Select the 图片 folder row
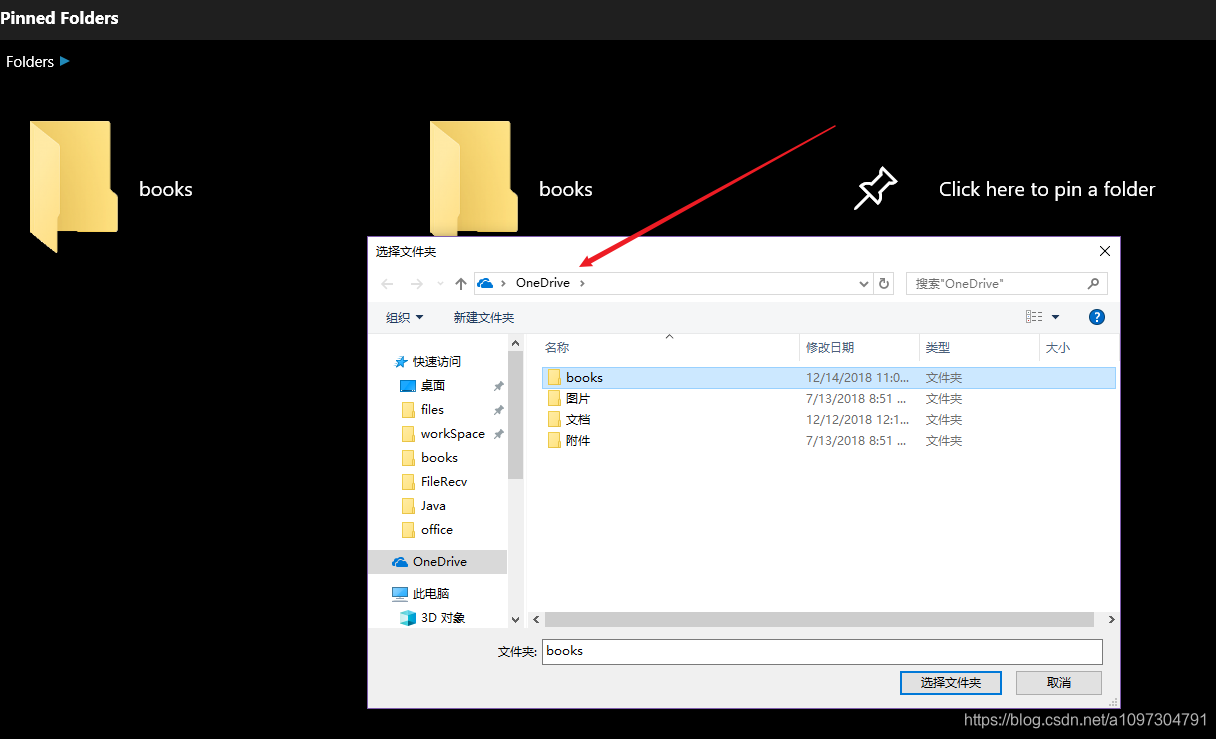 click(x=830, y=399)
